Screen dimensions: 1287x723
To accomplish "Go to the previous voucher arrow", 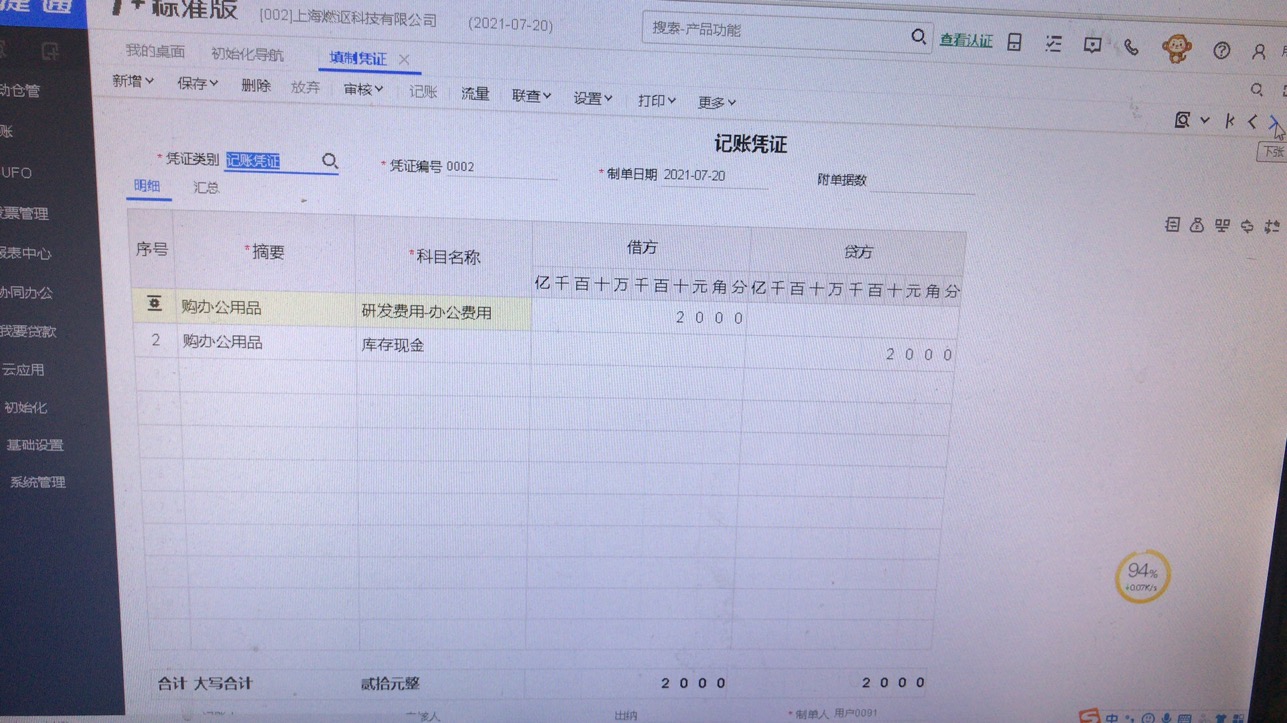I will (x=1252, y=122).
